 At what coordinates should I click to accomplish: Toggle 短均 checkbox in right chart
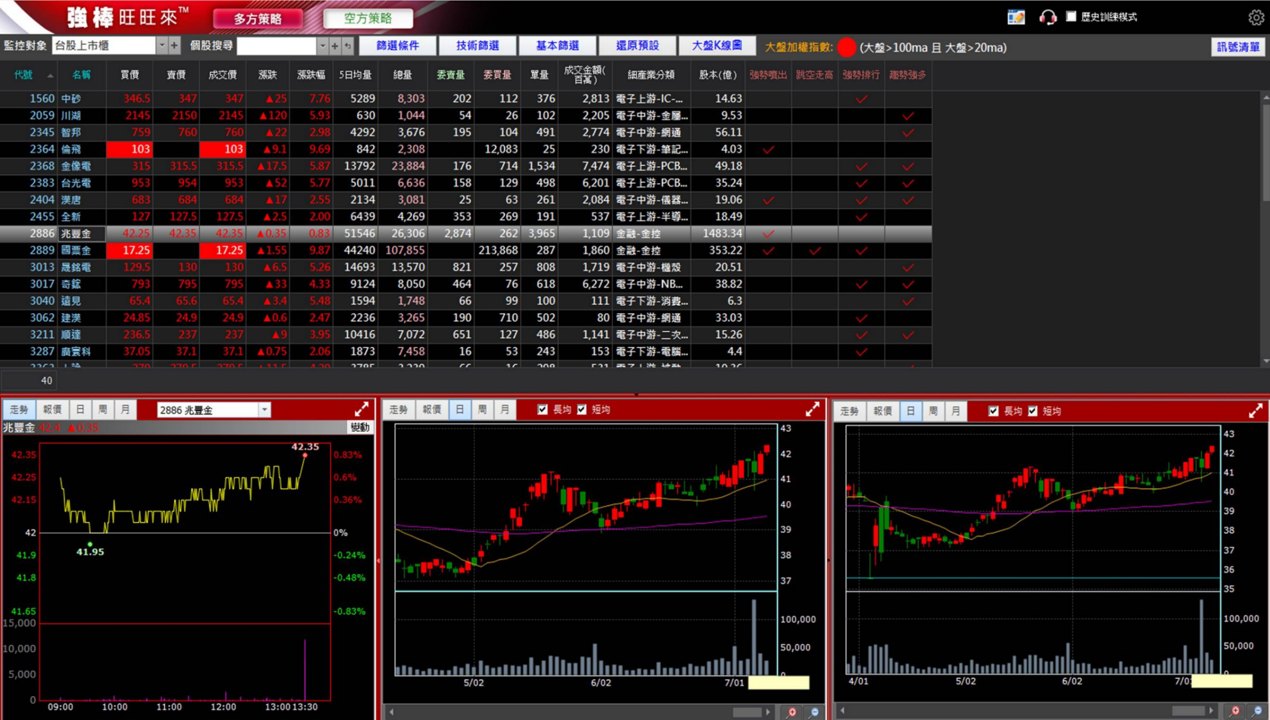(x=1032, y=411)
